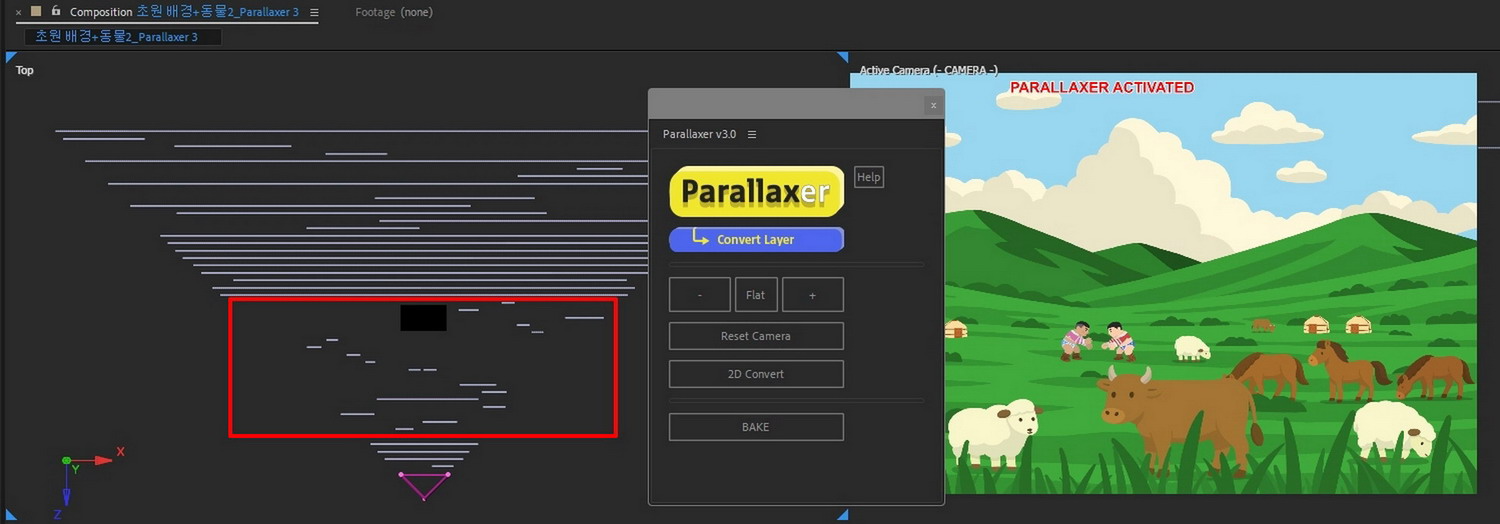This screenshot has height=524, width=1500.
Task: Toggle the Composition panel lock icon
Action: point(55,11)
